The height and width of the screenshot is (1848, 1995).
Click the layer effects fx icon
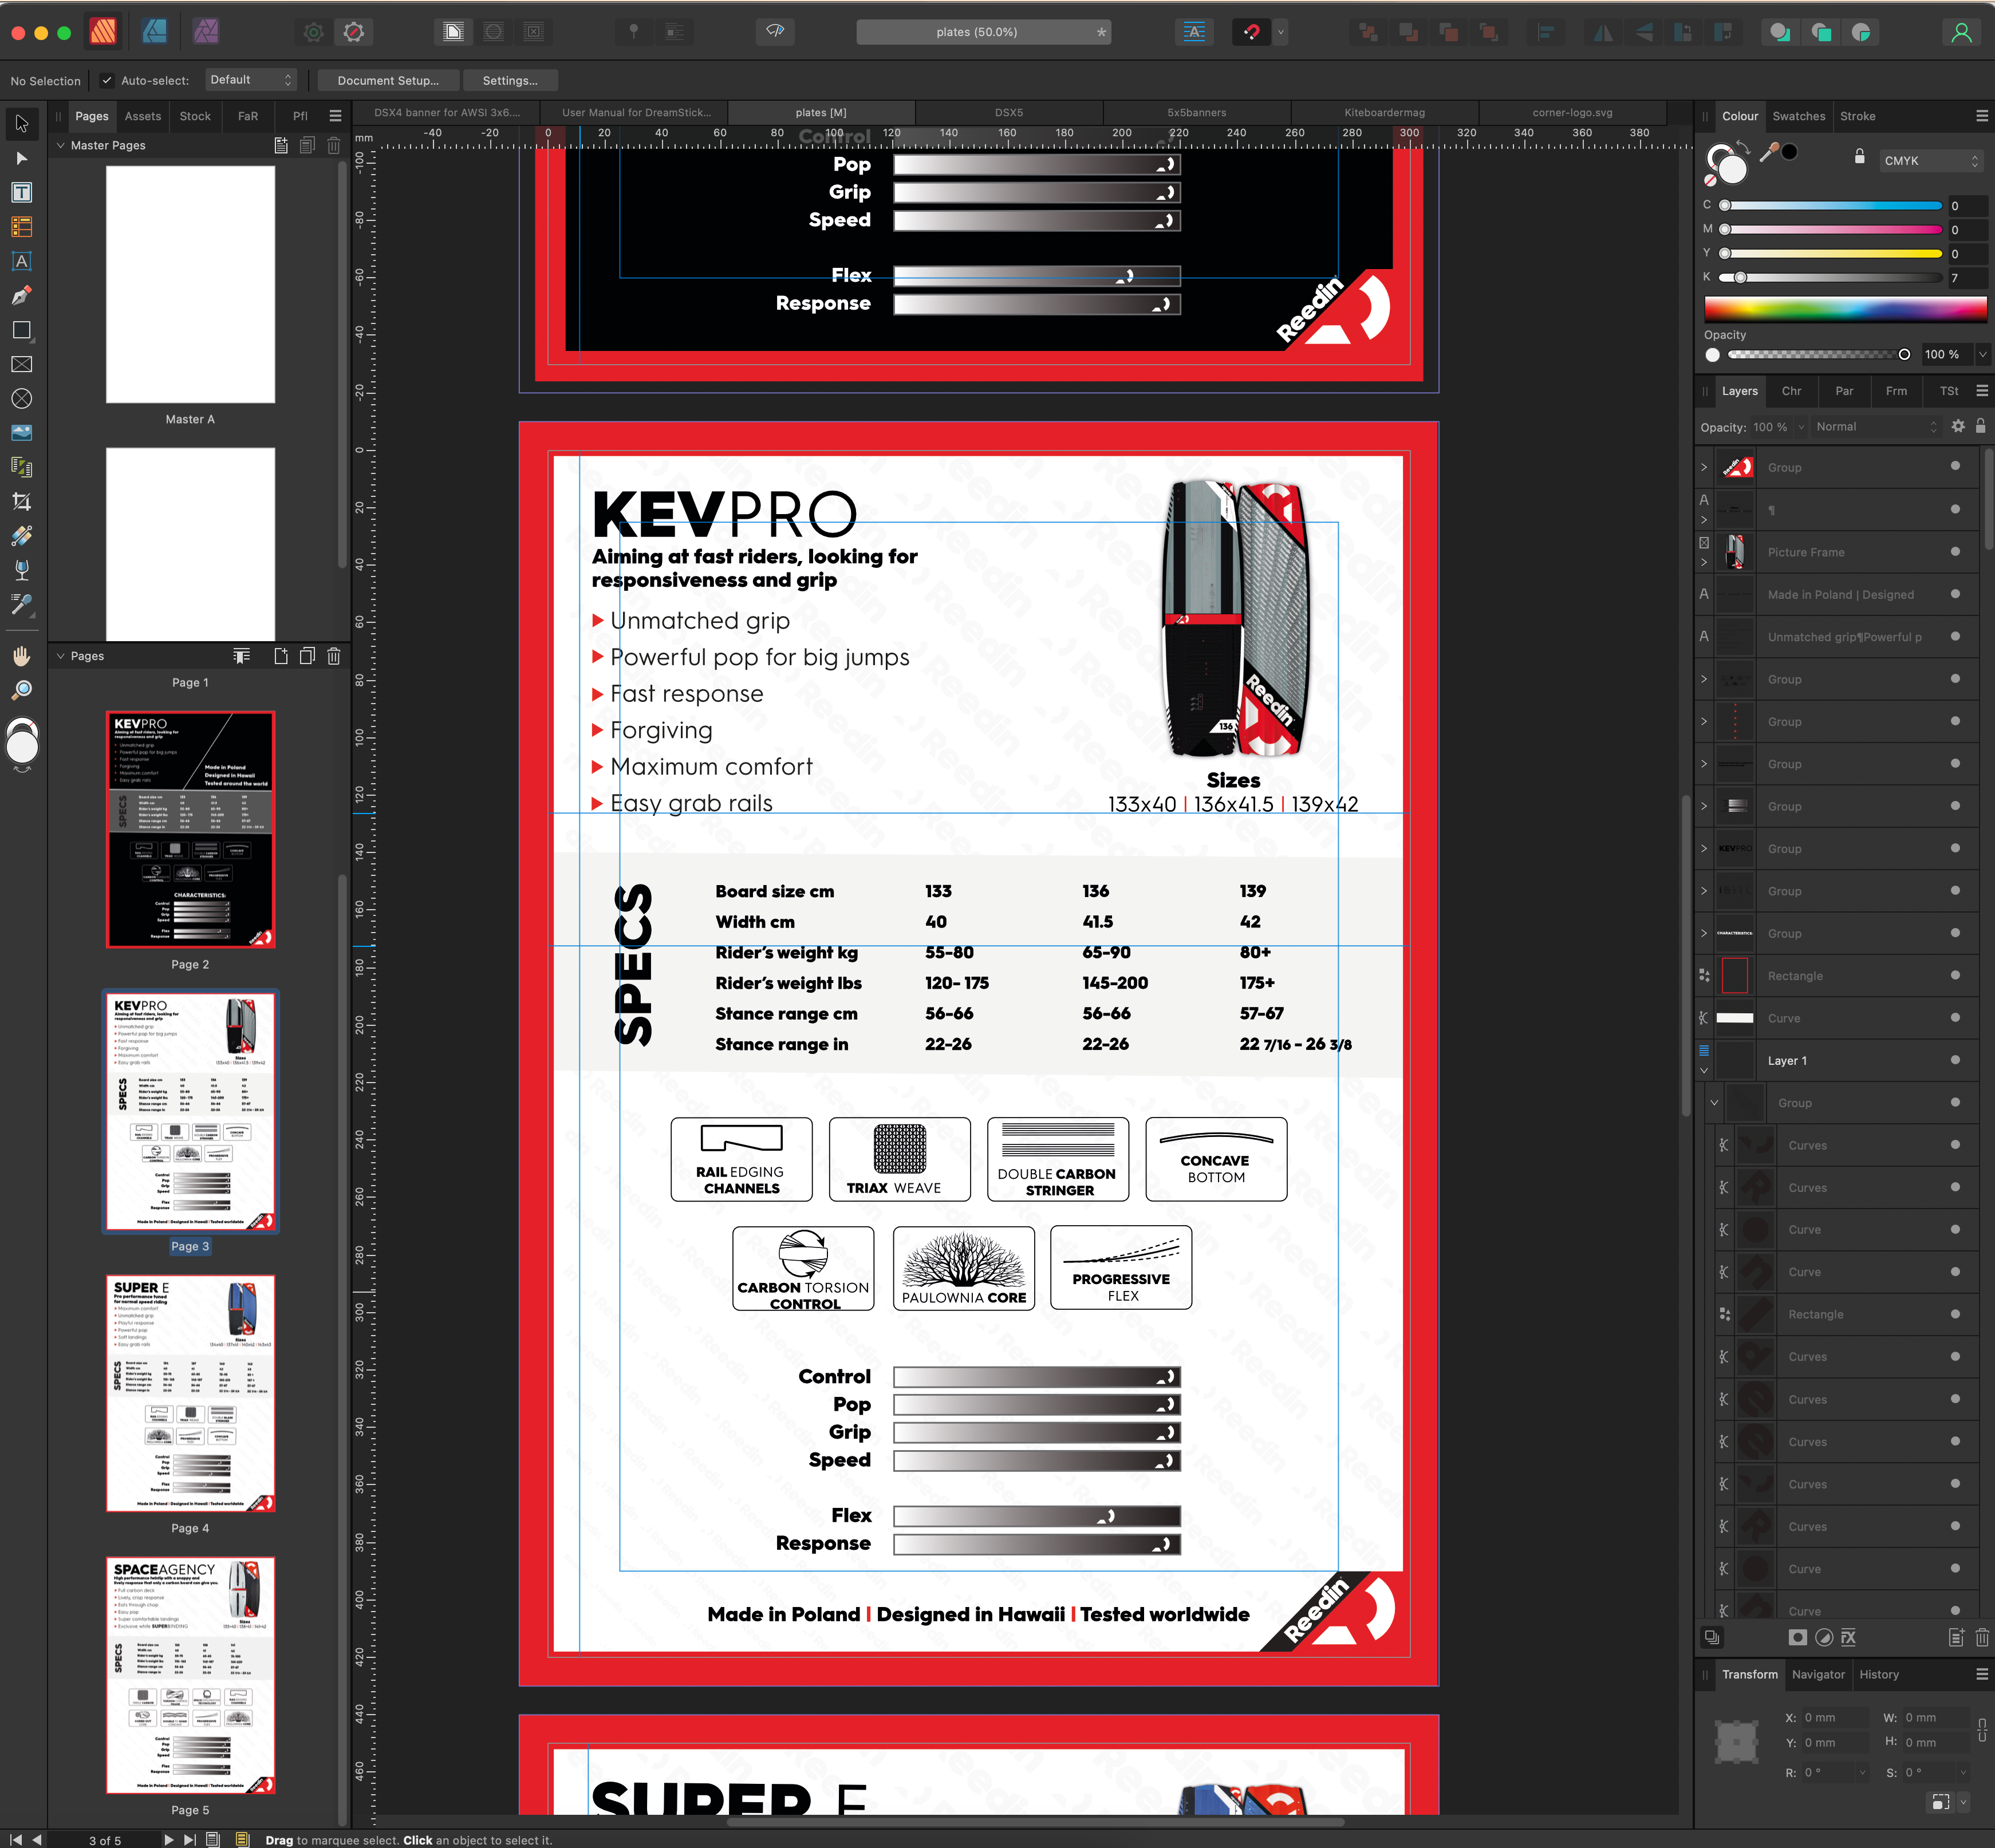coord(1848,1637)
